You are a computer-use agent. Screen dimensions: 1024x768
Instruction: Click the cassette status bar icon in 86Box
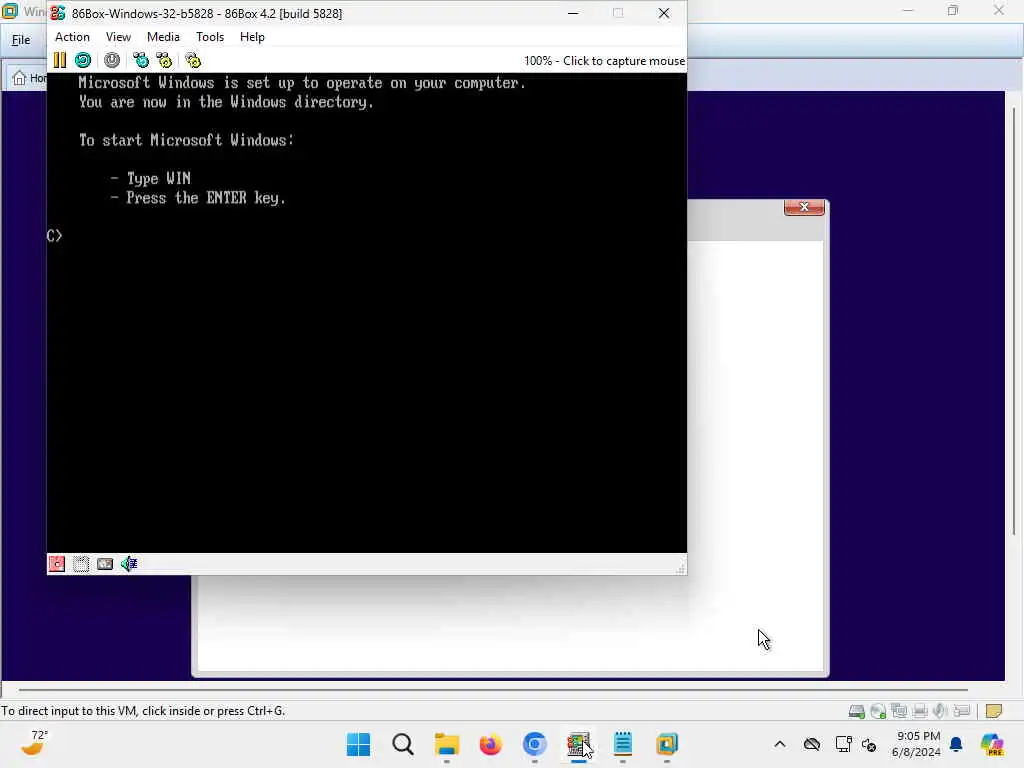point(105,564)
